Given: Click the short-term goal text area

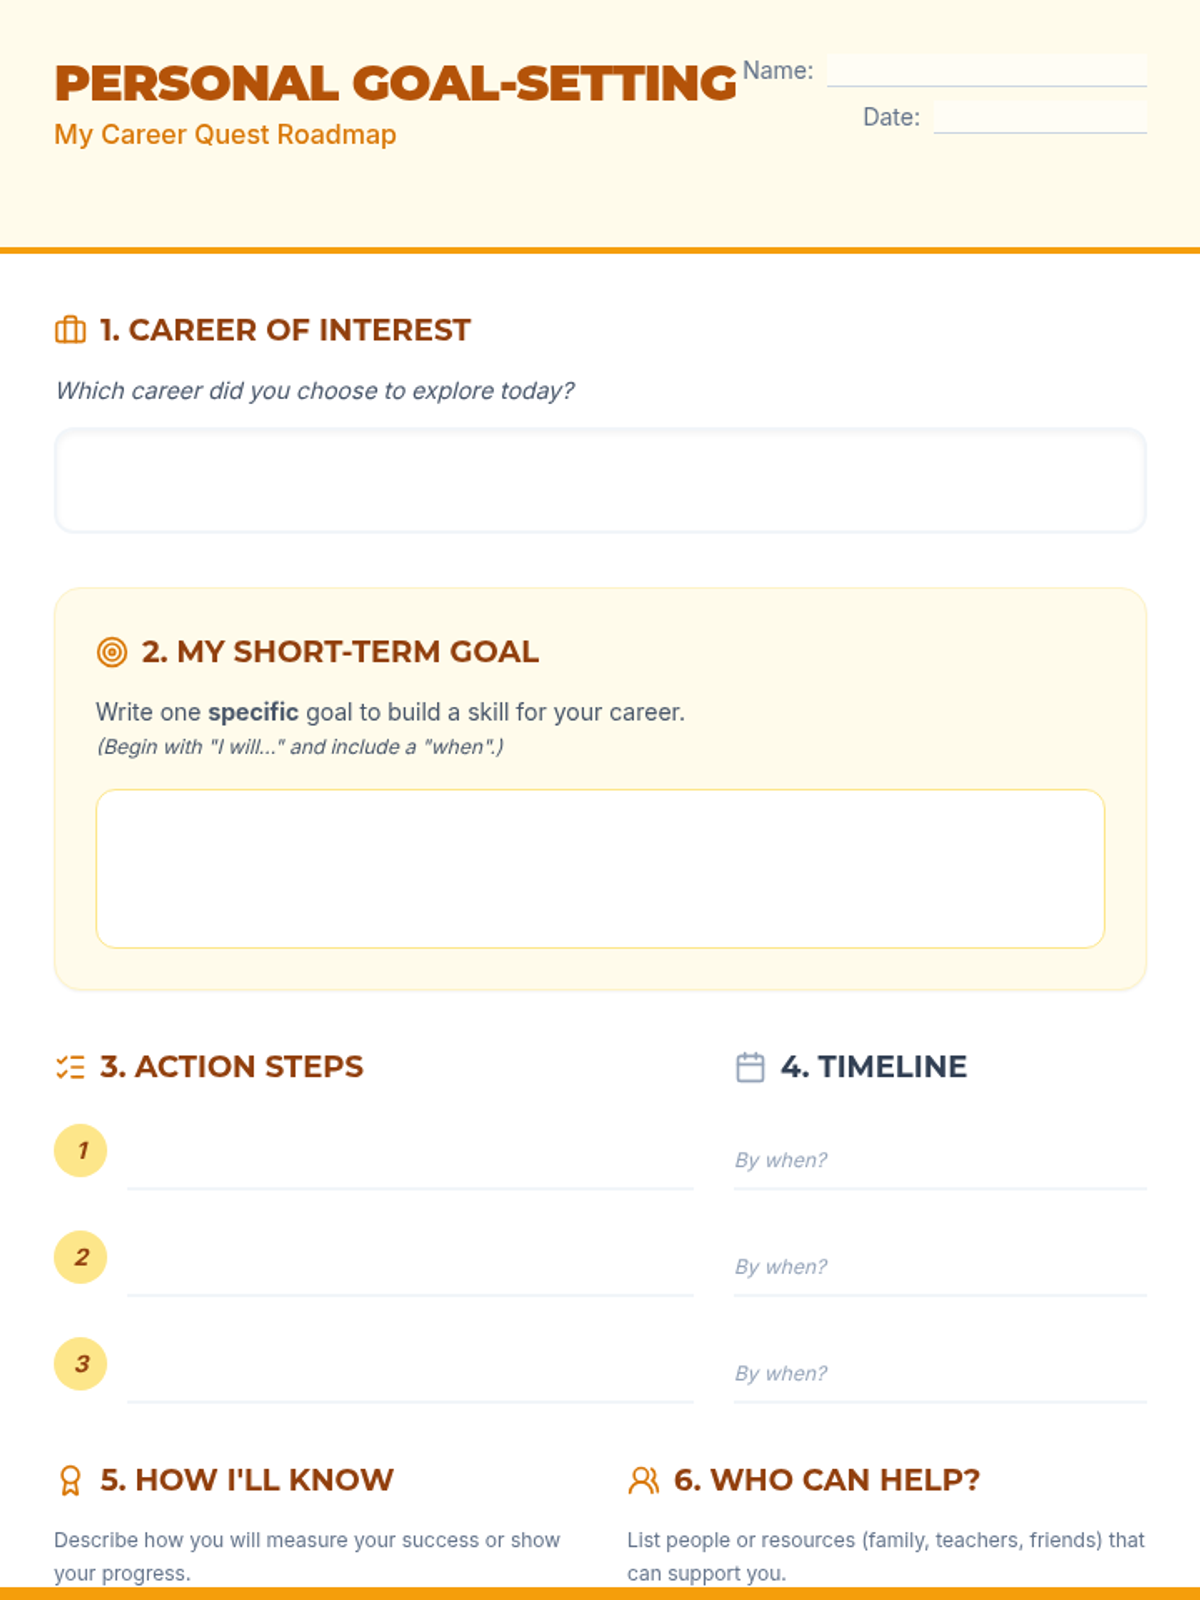Looking at the screenshot, I should point(600,868).
